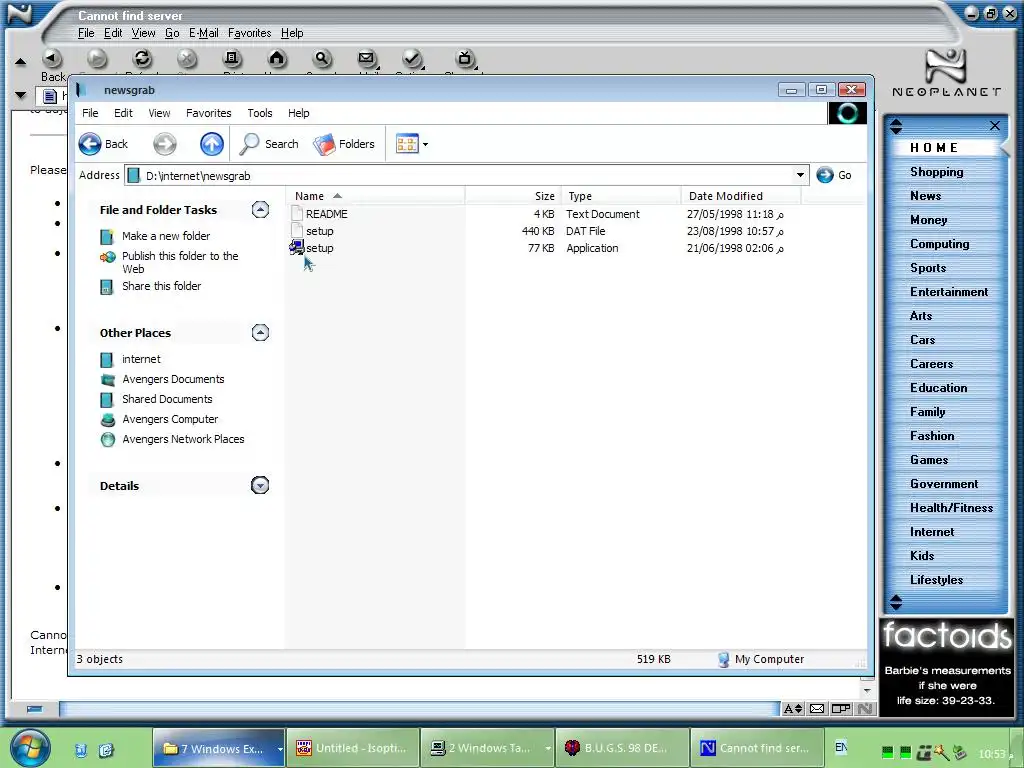
Task: Open Explorer Favorites menu
Action: [x=208, y=113]
